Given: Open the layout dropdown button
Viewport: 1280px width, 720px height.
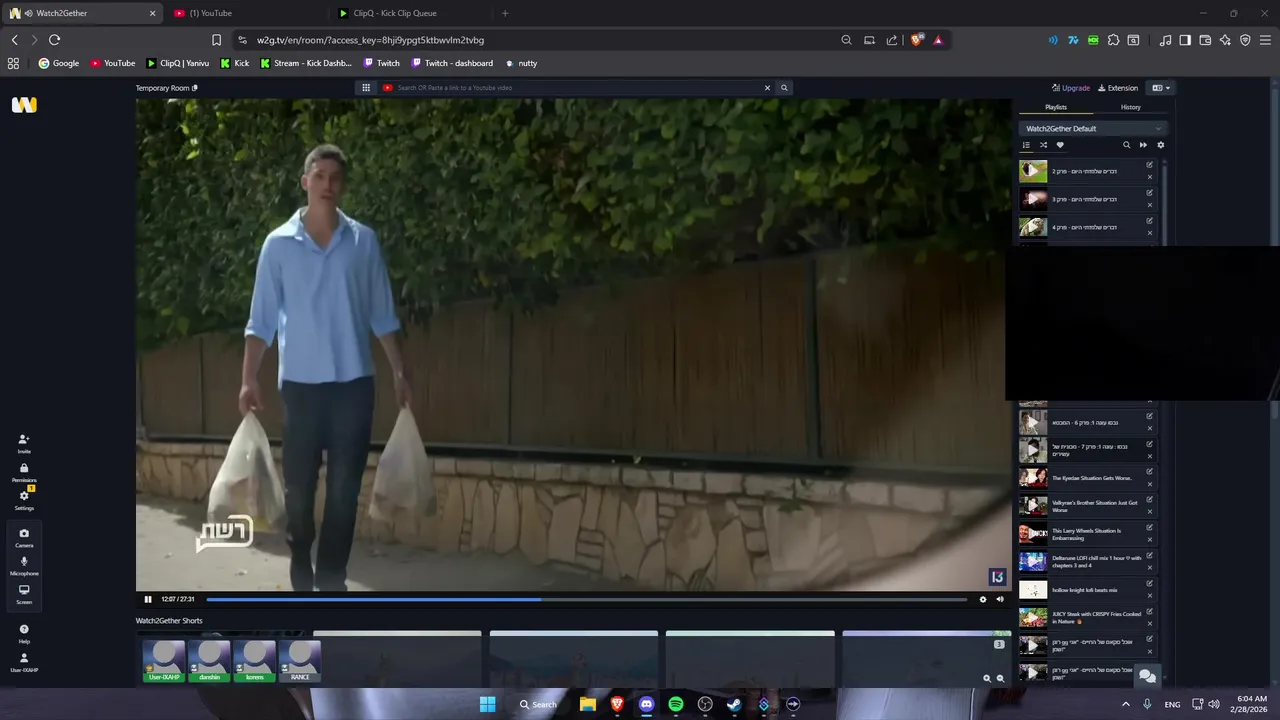Looking at the screenshot, I should [x=1161, y=88].
